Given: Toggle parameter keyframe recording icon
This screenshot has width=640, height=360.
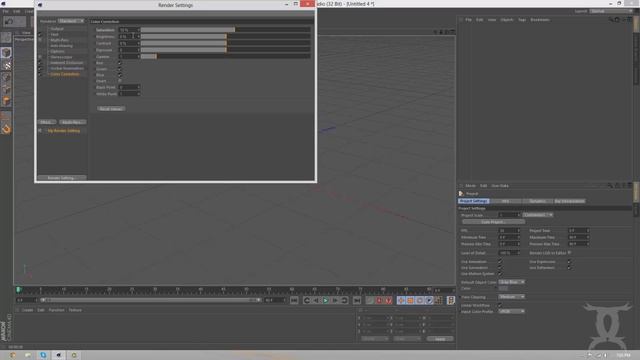Looking at the screenshot, I should [429, 300].
